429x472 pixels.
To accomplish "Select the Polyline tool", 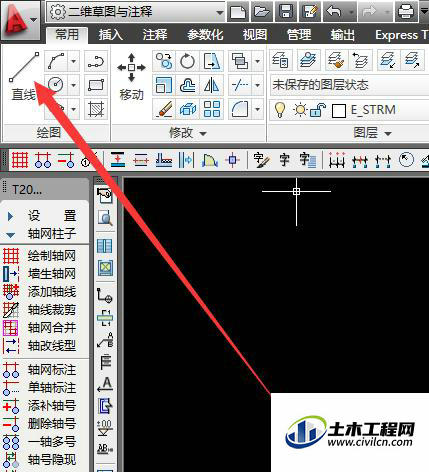I will click(x=96, y=61).
